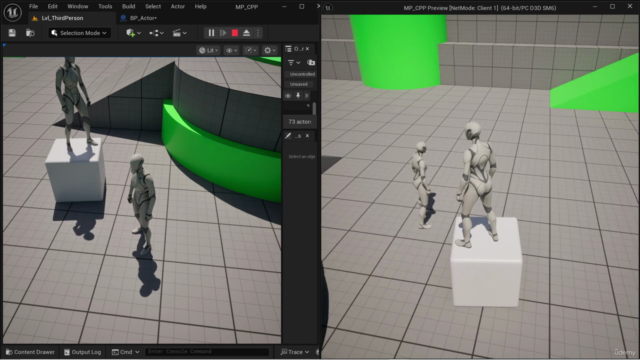Click the Unreal icon in Preview window title
The width and height of the screenshot is (640, 360).
pos(328,8)
